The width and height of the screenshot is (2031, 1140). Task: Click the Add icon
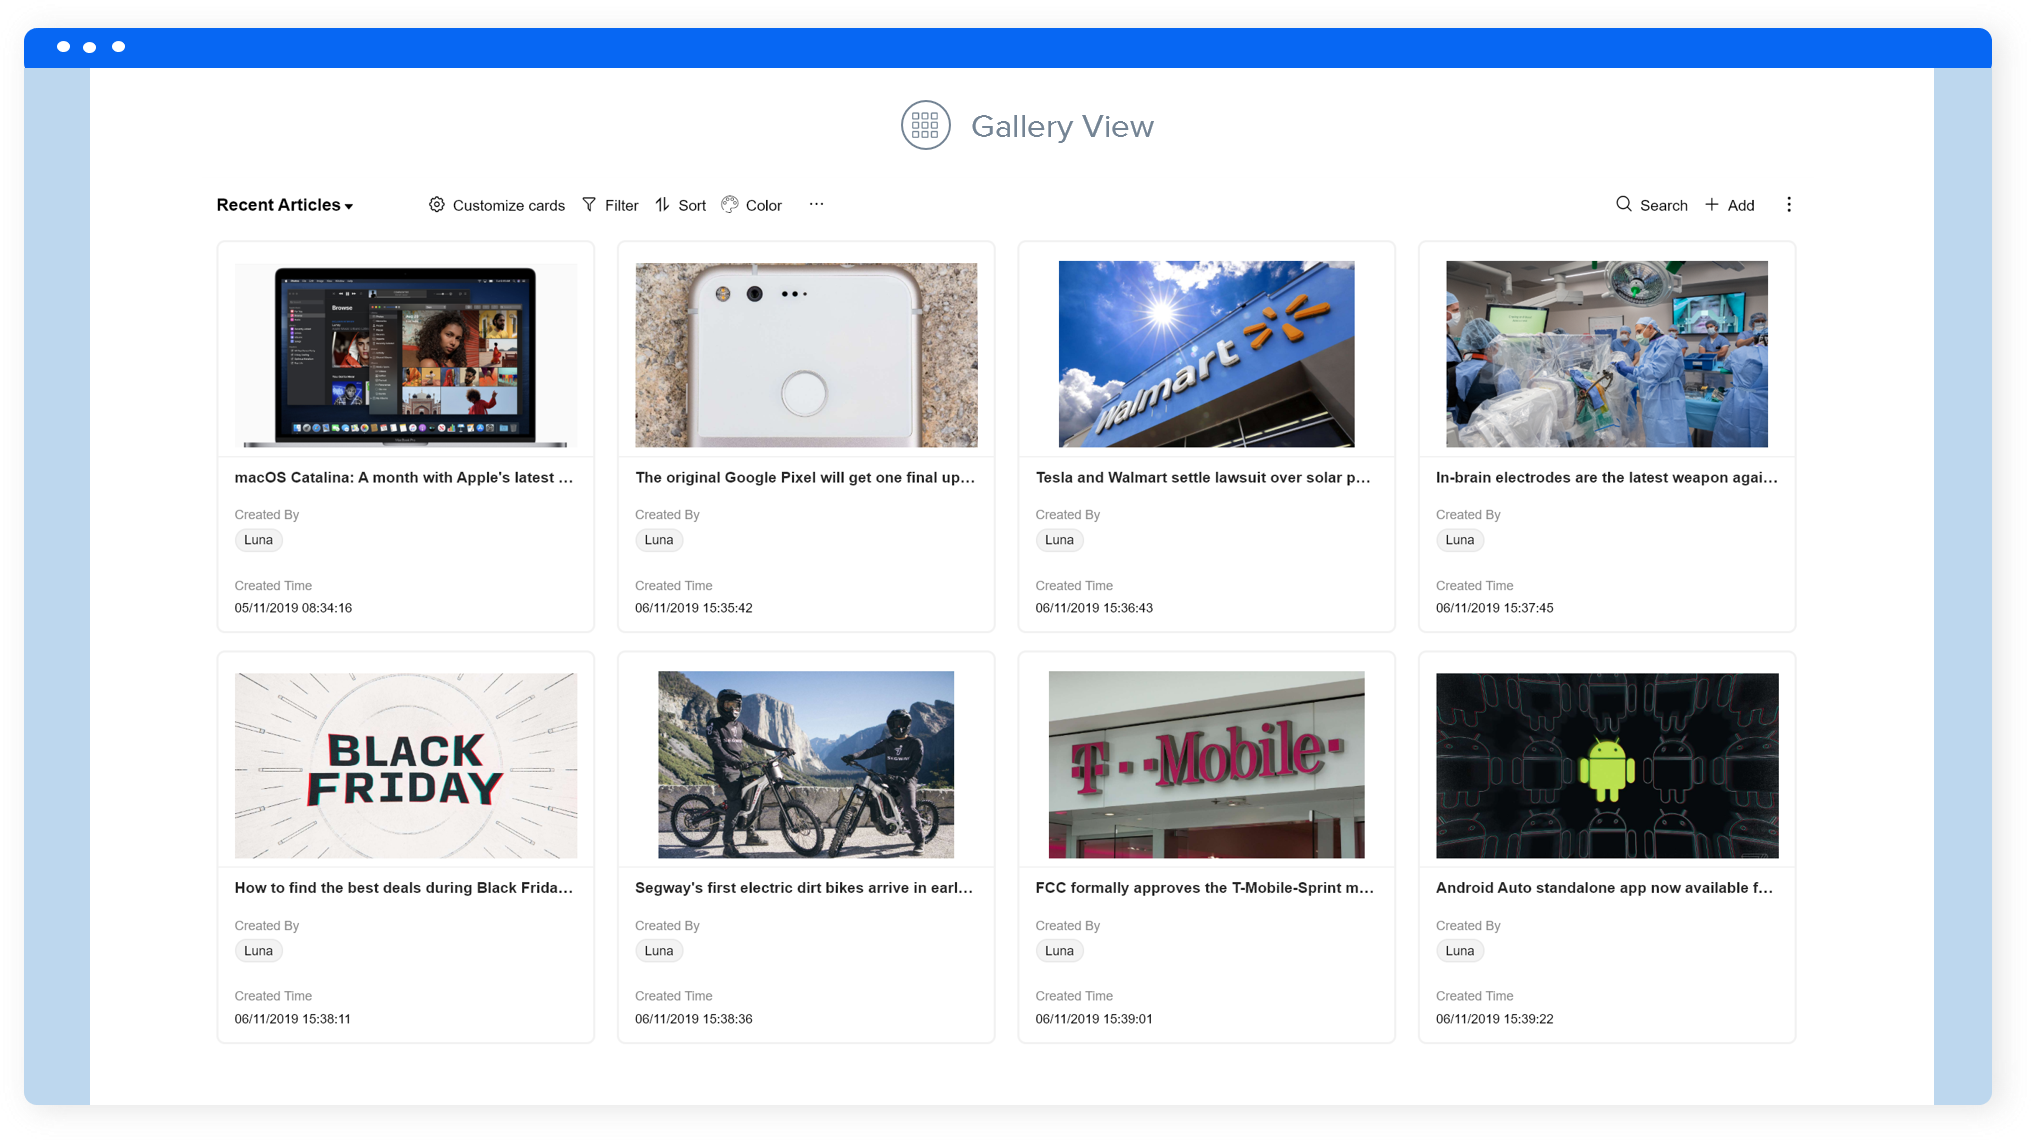[1713, 205]
